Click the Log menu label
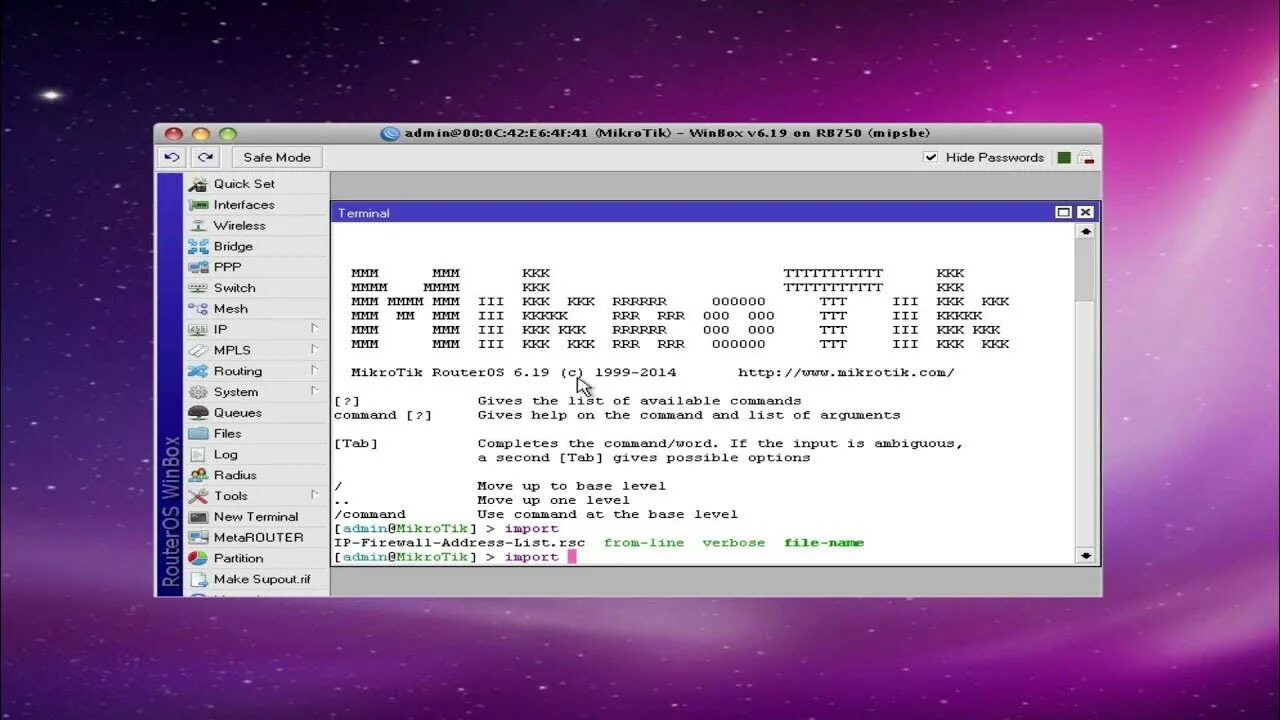Screen dimensions: 1280x720 [225, 455]
